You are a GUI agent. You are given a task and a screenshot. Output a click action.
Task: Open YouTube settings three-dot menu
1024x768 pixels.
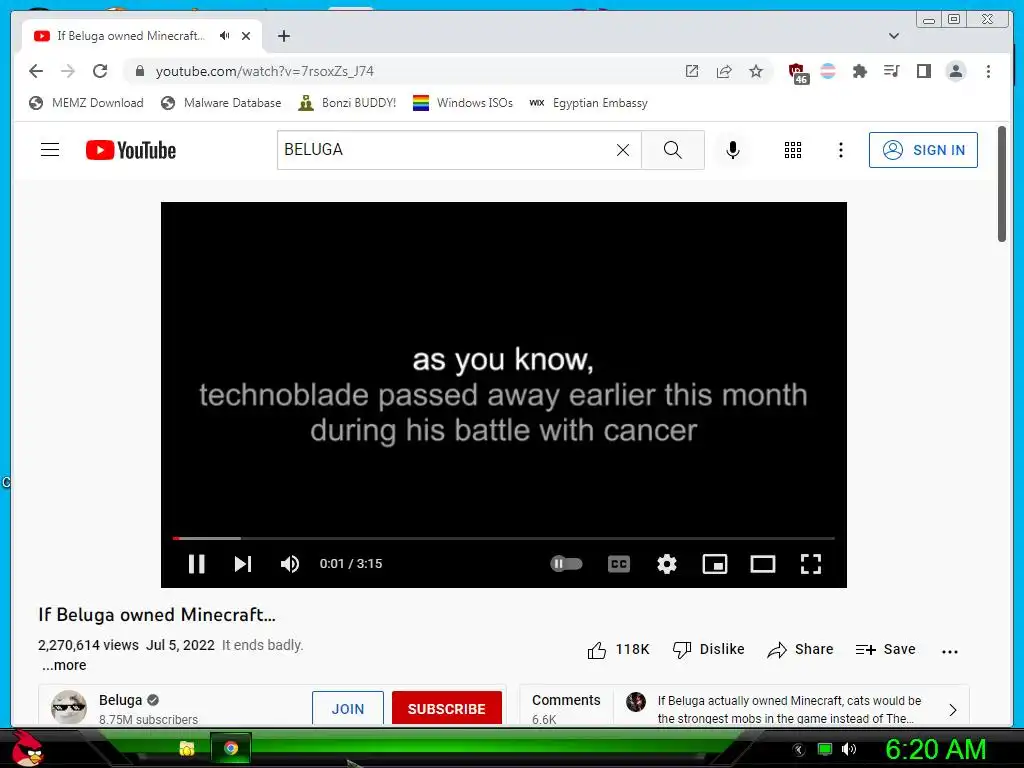[840, 150]
